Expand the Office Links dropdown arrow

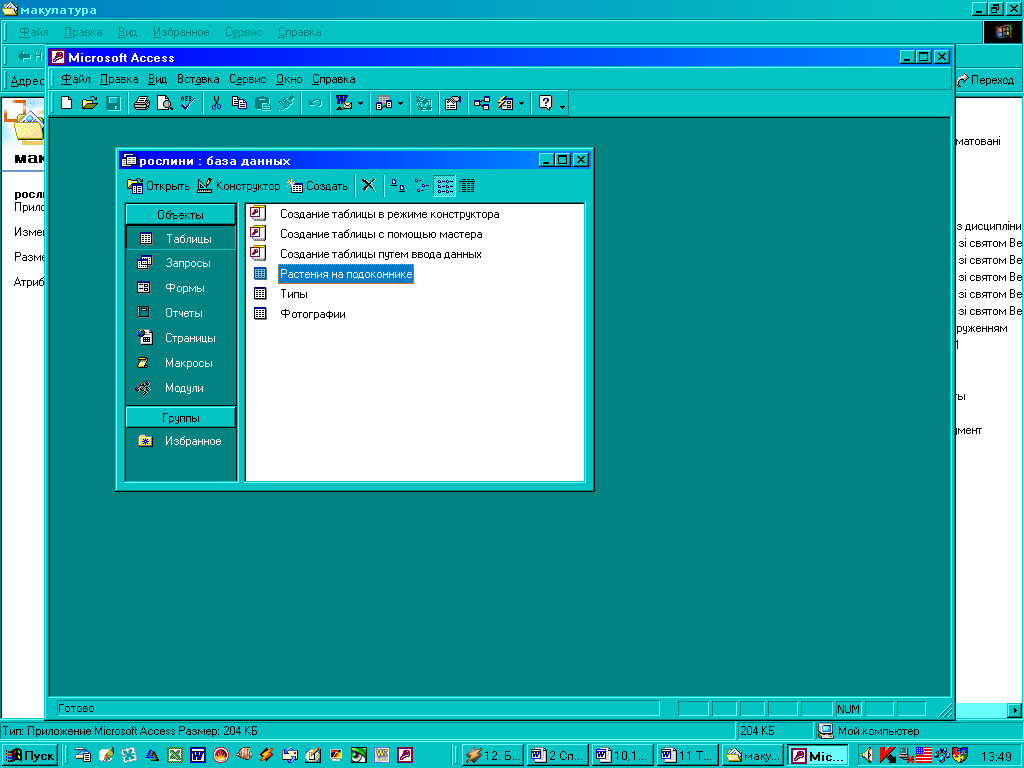coord(360,103)
